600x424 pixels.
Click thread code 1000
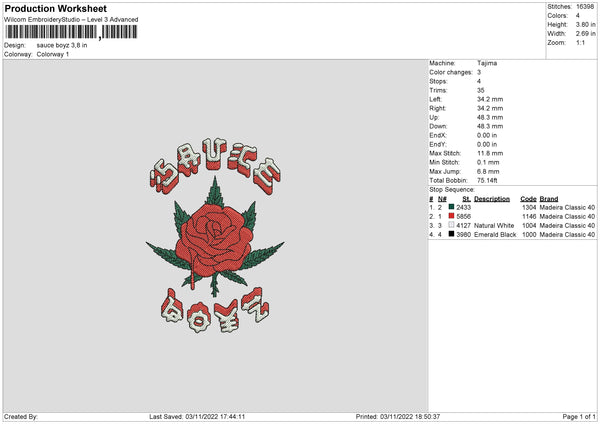coord(529,235)
